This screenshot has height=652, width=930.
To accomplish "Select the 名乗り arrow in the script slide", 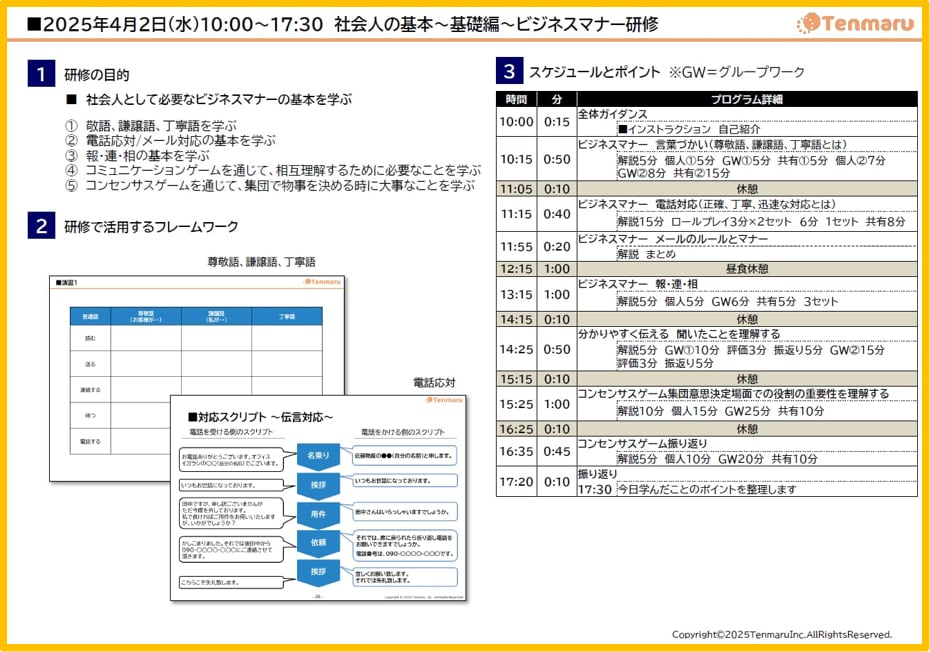I will click(x=319, y=456).
